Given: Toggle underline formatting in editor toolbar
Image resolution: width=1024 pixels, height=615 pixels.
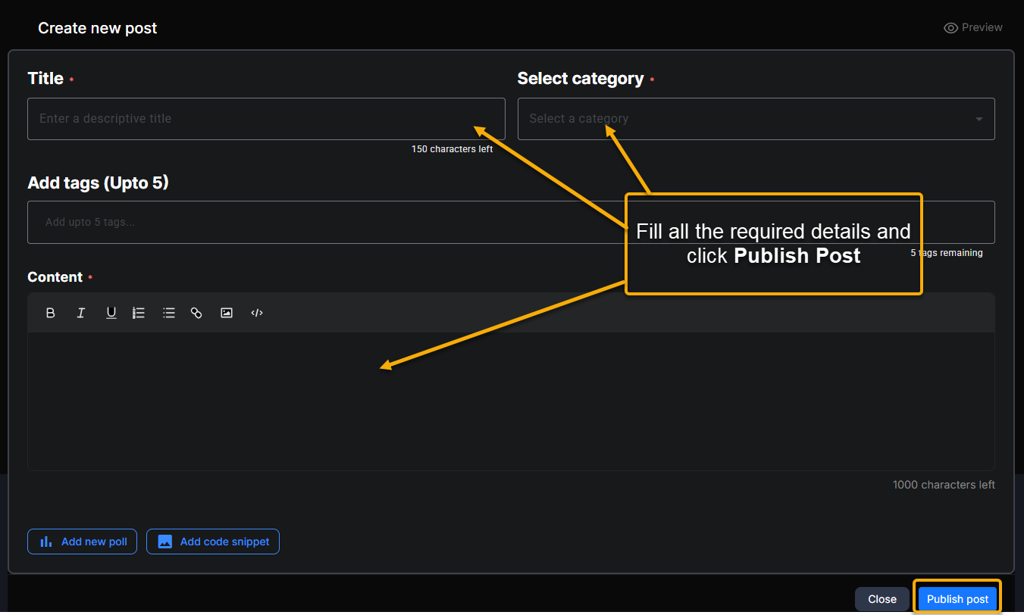Looking at the screenshot, I should [x=111, y=313].
